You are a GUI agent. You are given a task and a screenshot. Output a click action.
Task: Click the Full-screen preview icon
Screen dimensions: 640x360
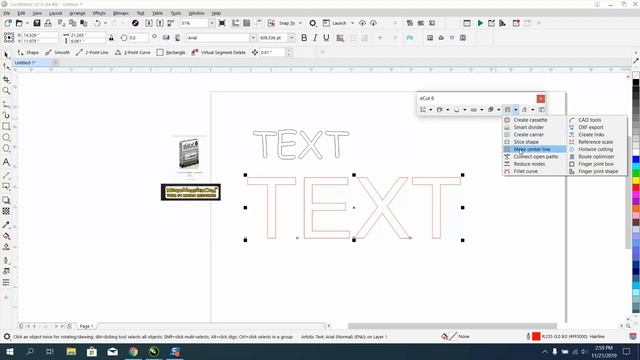pos(222,23)
